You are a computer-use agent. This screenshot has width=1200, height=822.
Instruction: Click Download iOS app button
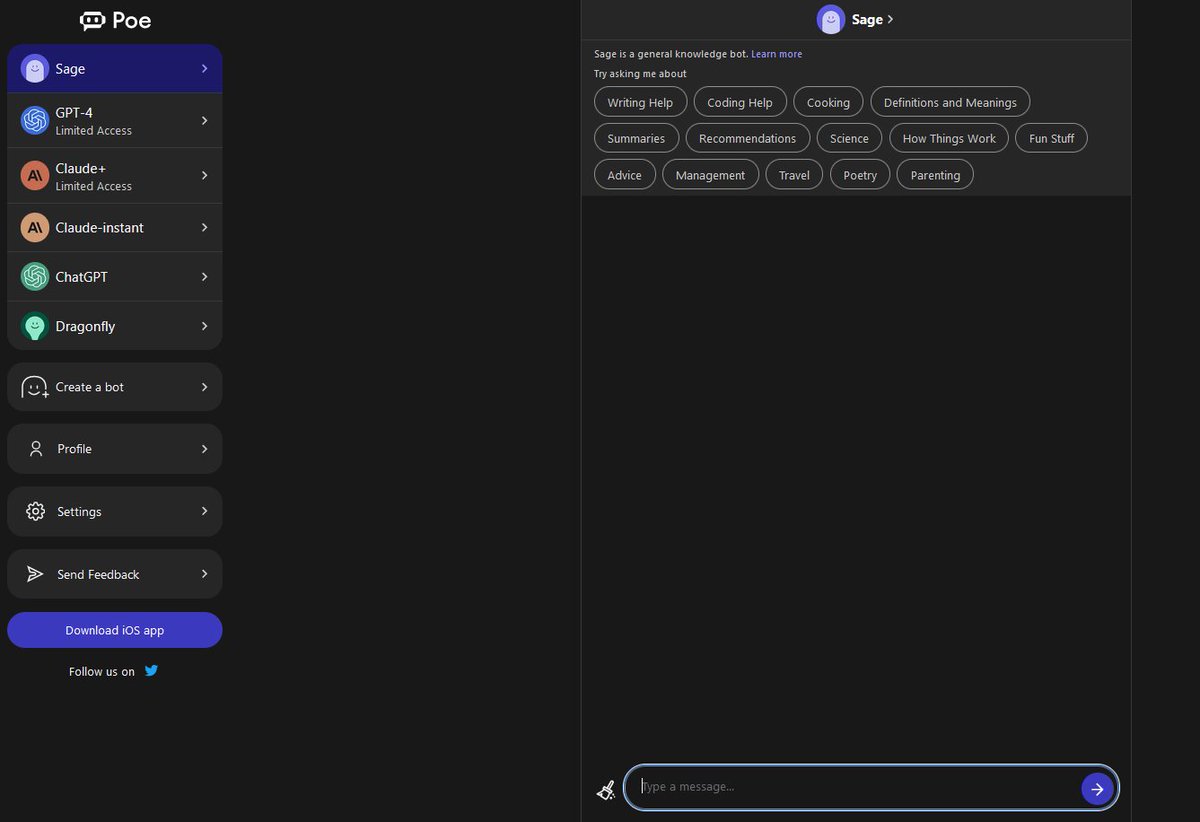[x=115, y=630]
